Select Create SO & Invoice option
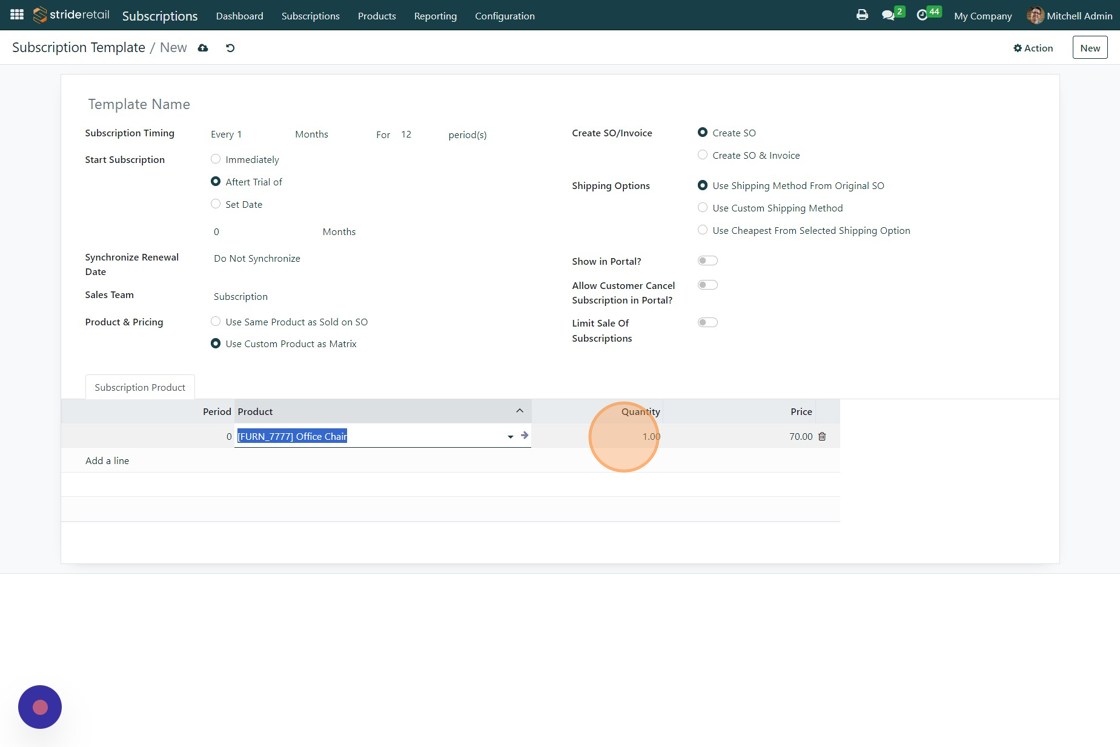 [x=703, y=155]
